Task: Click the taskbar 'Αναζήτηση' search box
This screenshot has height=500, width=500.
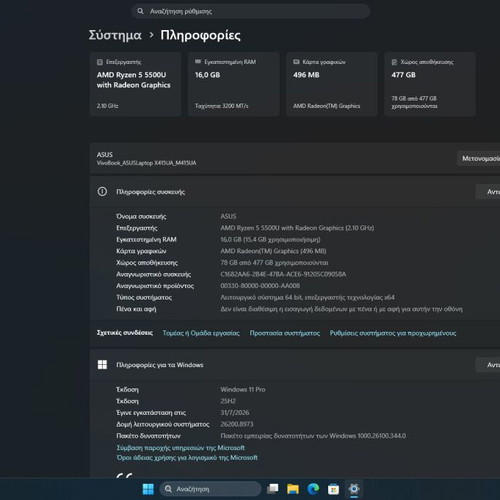Action: pos(211,489)
